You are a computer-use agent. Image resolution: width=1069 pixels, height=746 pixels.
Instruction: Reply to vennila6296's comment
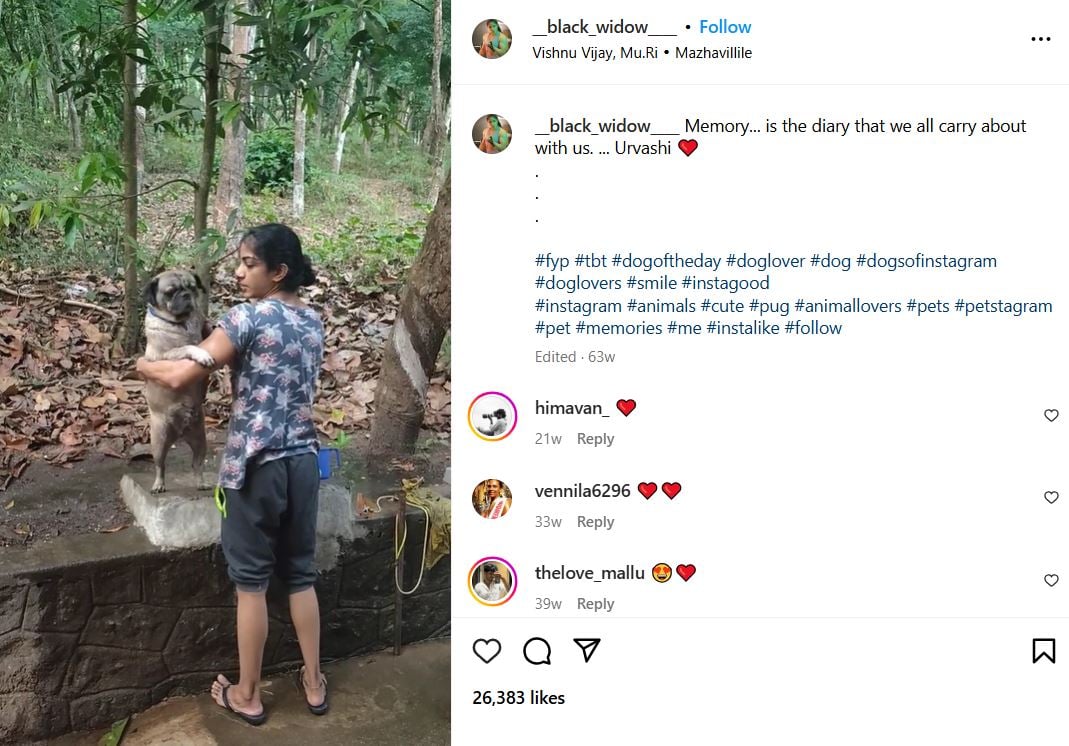[x=595, y=522]
